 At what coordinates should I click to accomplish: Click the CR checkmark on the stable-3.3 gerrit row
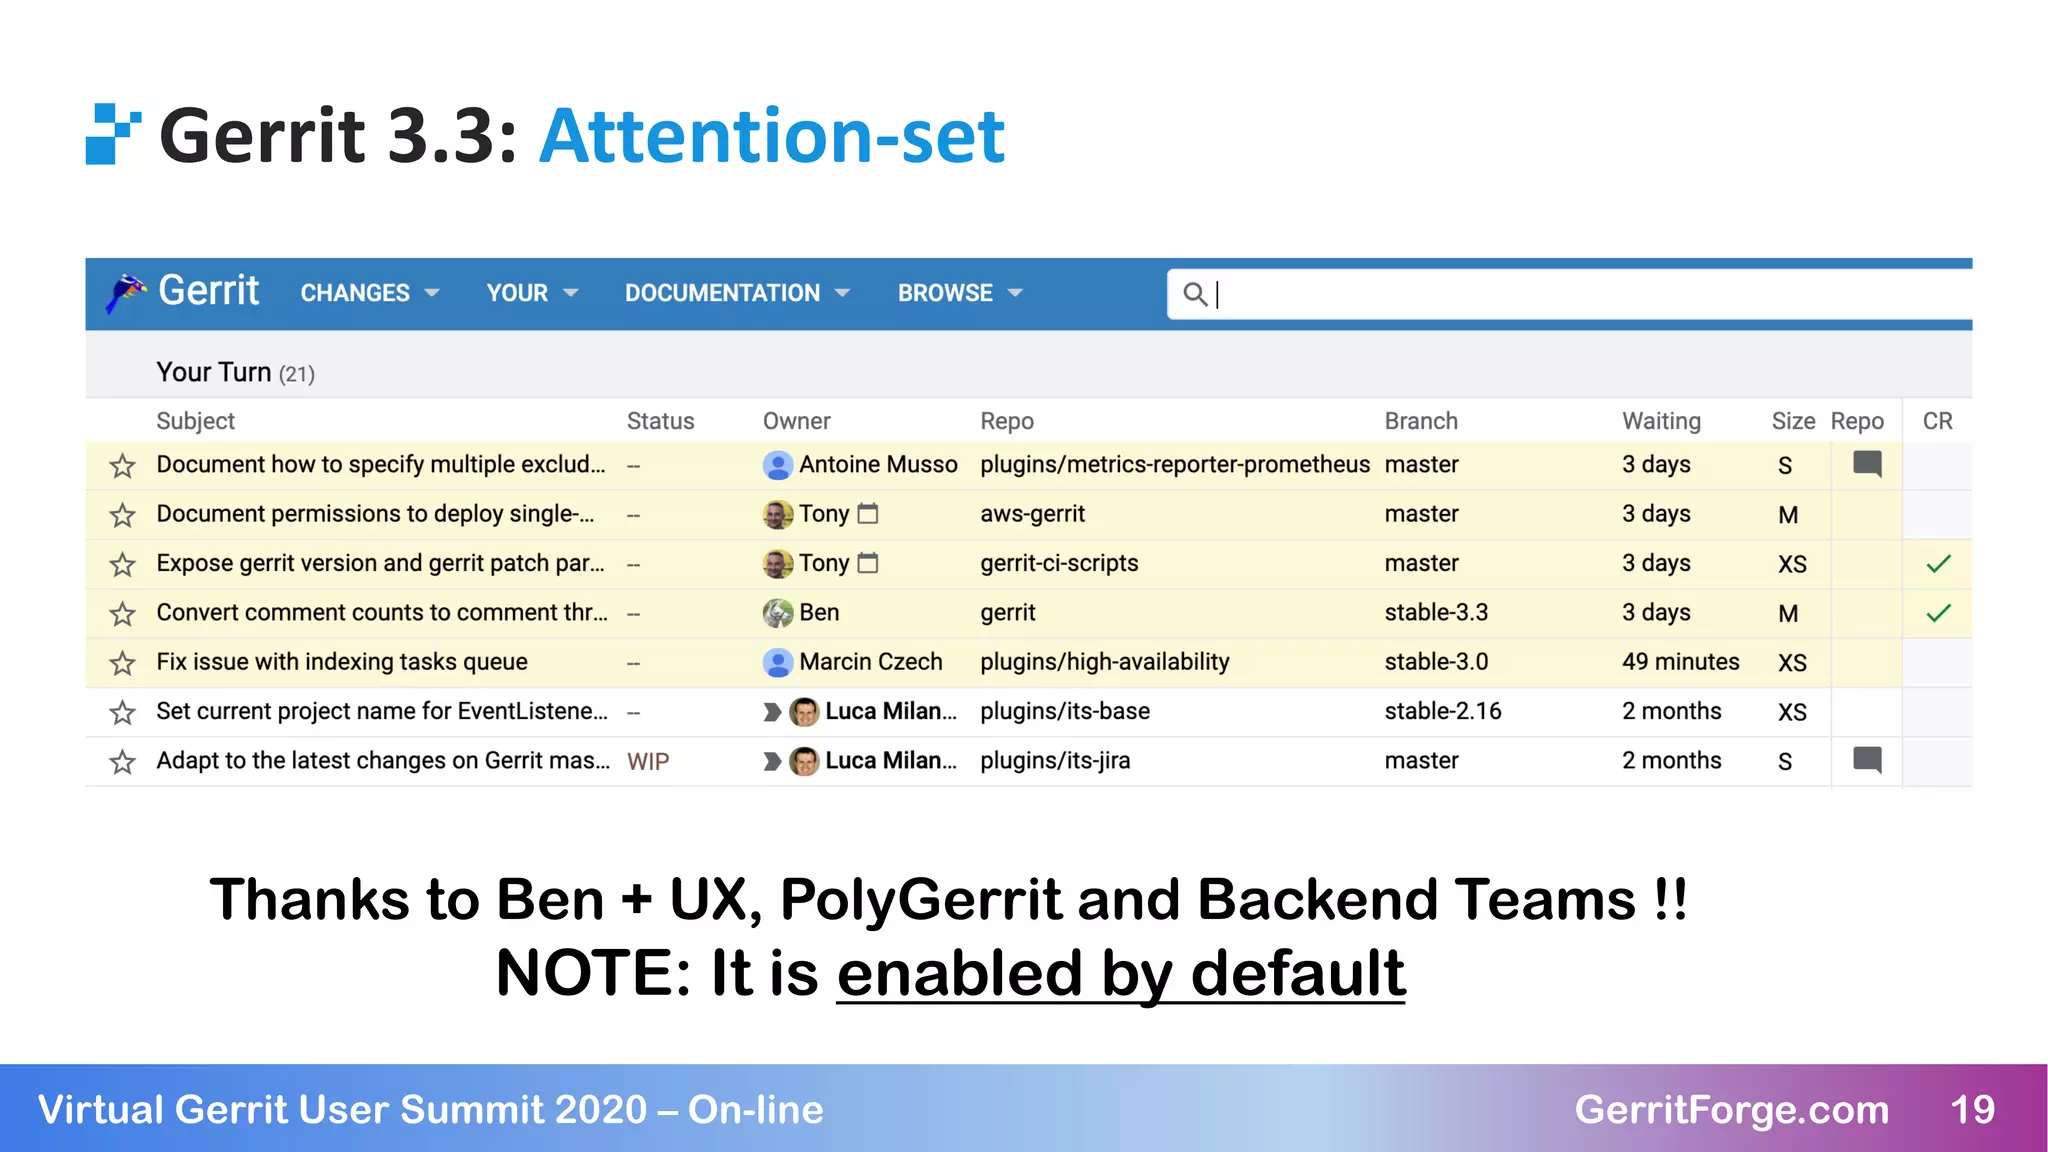(1938, 613)
